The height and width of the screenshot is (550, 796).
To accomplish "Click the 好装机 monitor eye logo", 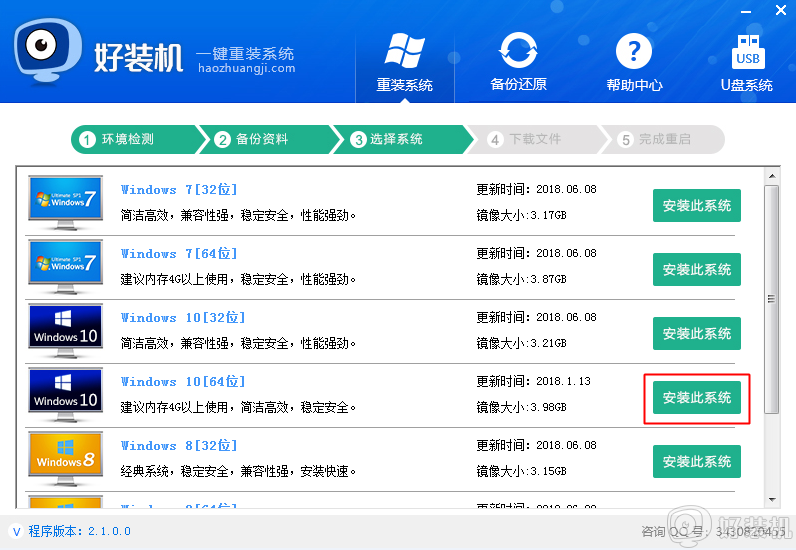I will click(x=48, y=50).
